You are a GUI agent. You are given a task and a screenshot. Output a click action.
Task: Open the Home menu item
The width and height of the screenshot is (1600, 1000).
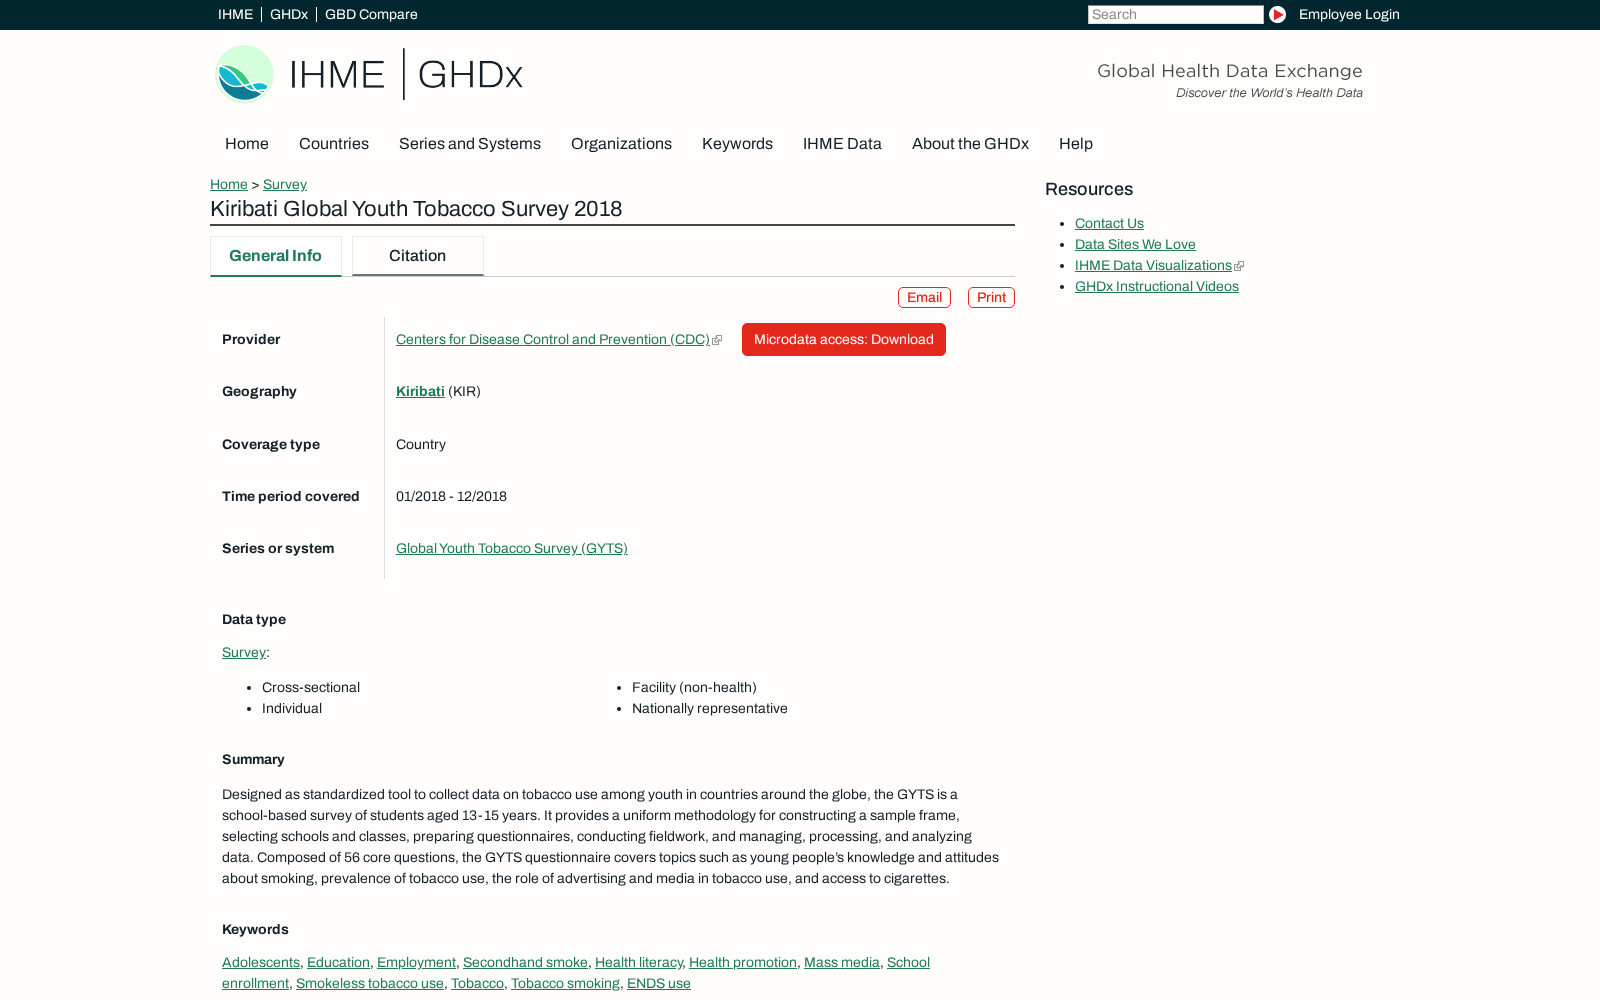point(247,144)
